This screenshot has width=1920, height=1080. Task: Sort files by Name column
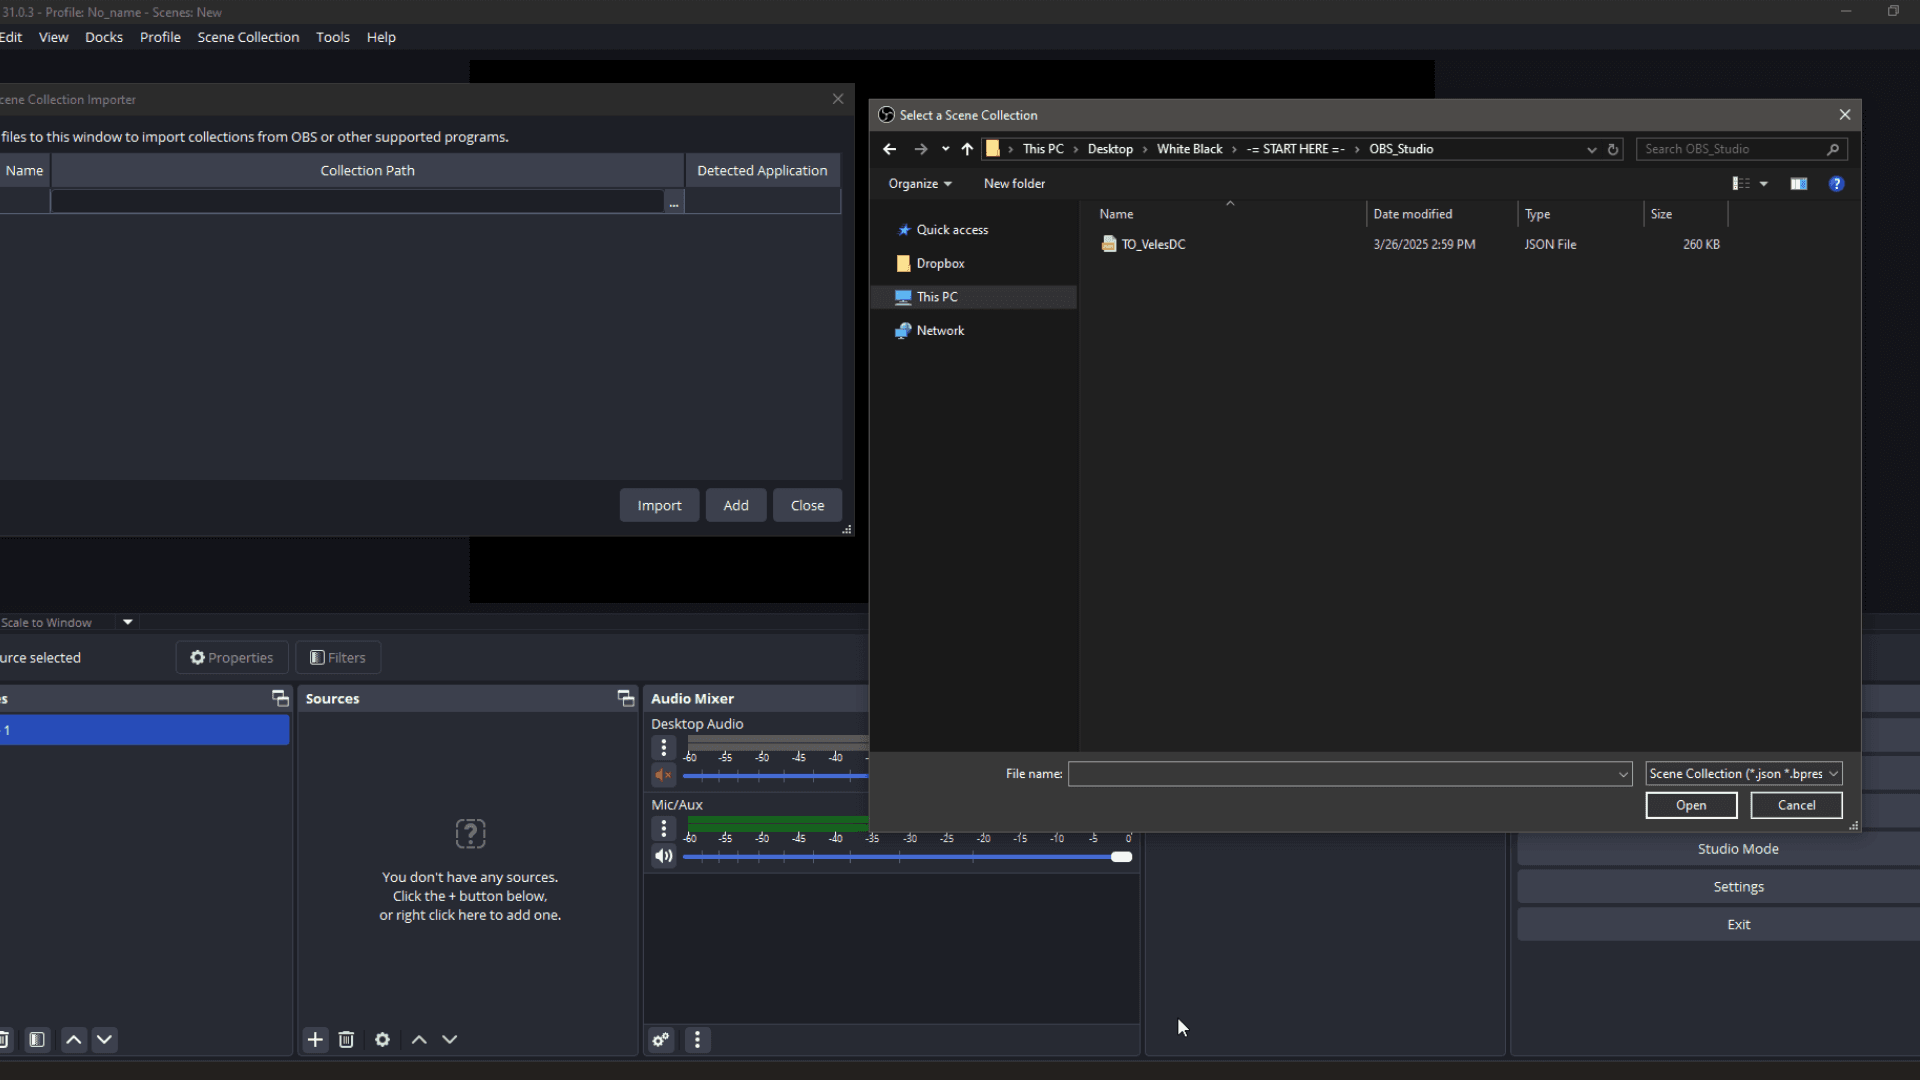point(1229,214)
